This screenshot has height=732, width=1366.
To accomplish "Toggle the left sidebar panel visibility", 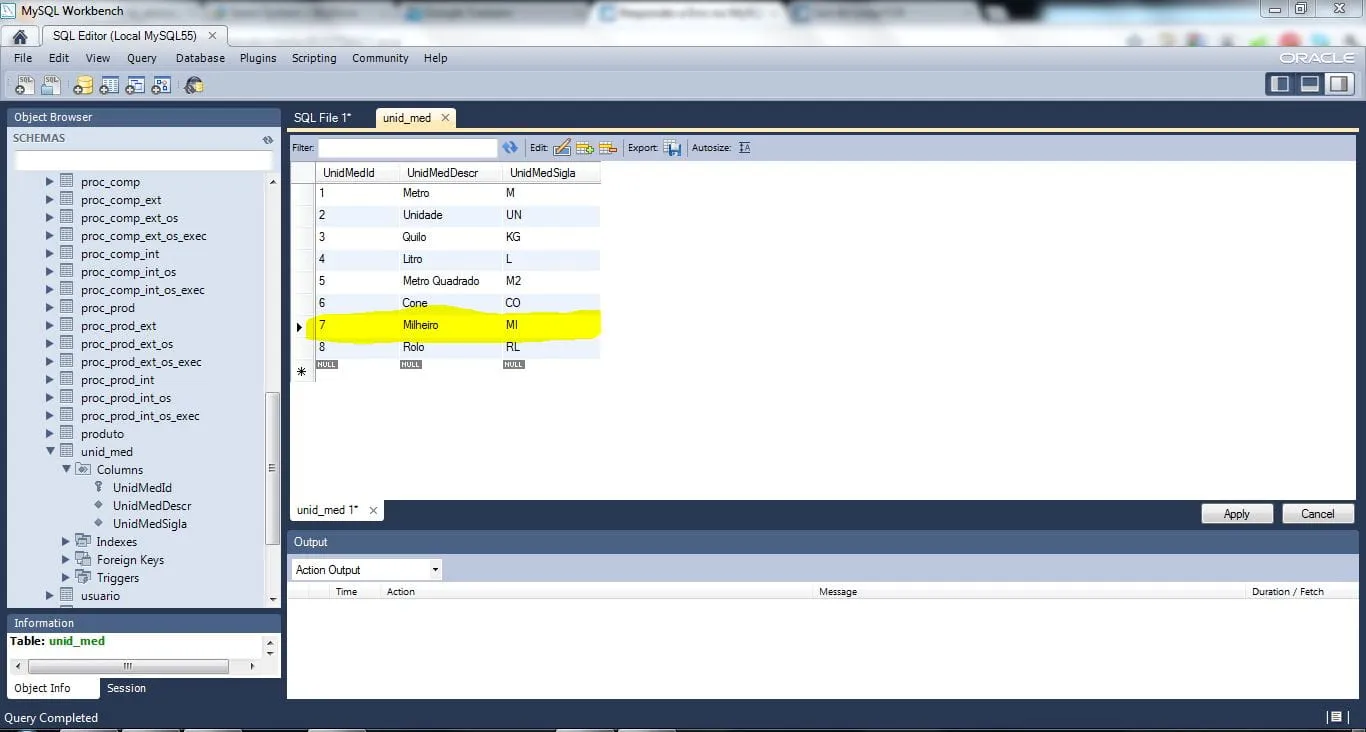I will pos(1280,84).
